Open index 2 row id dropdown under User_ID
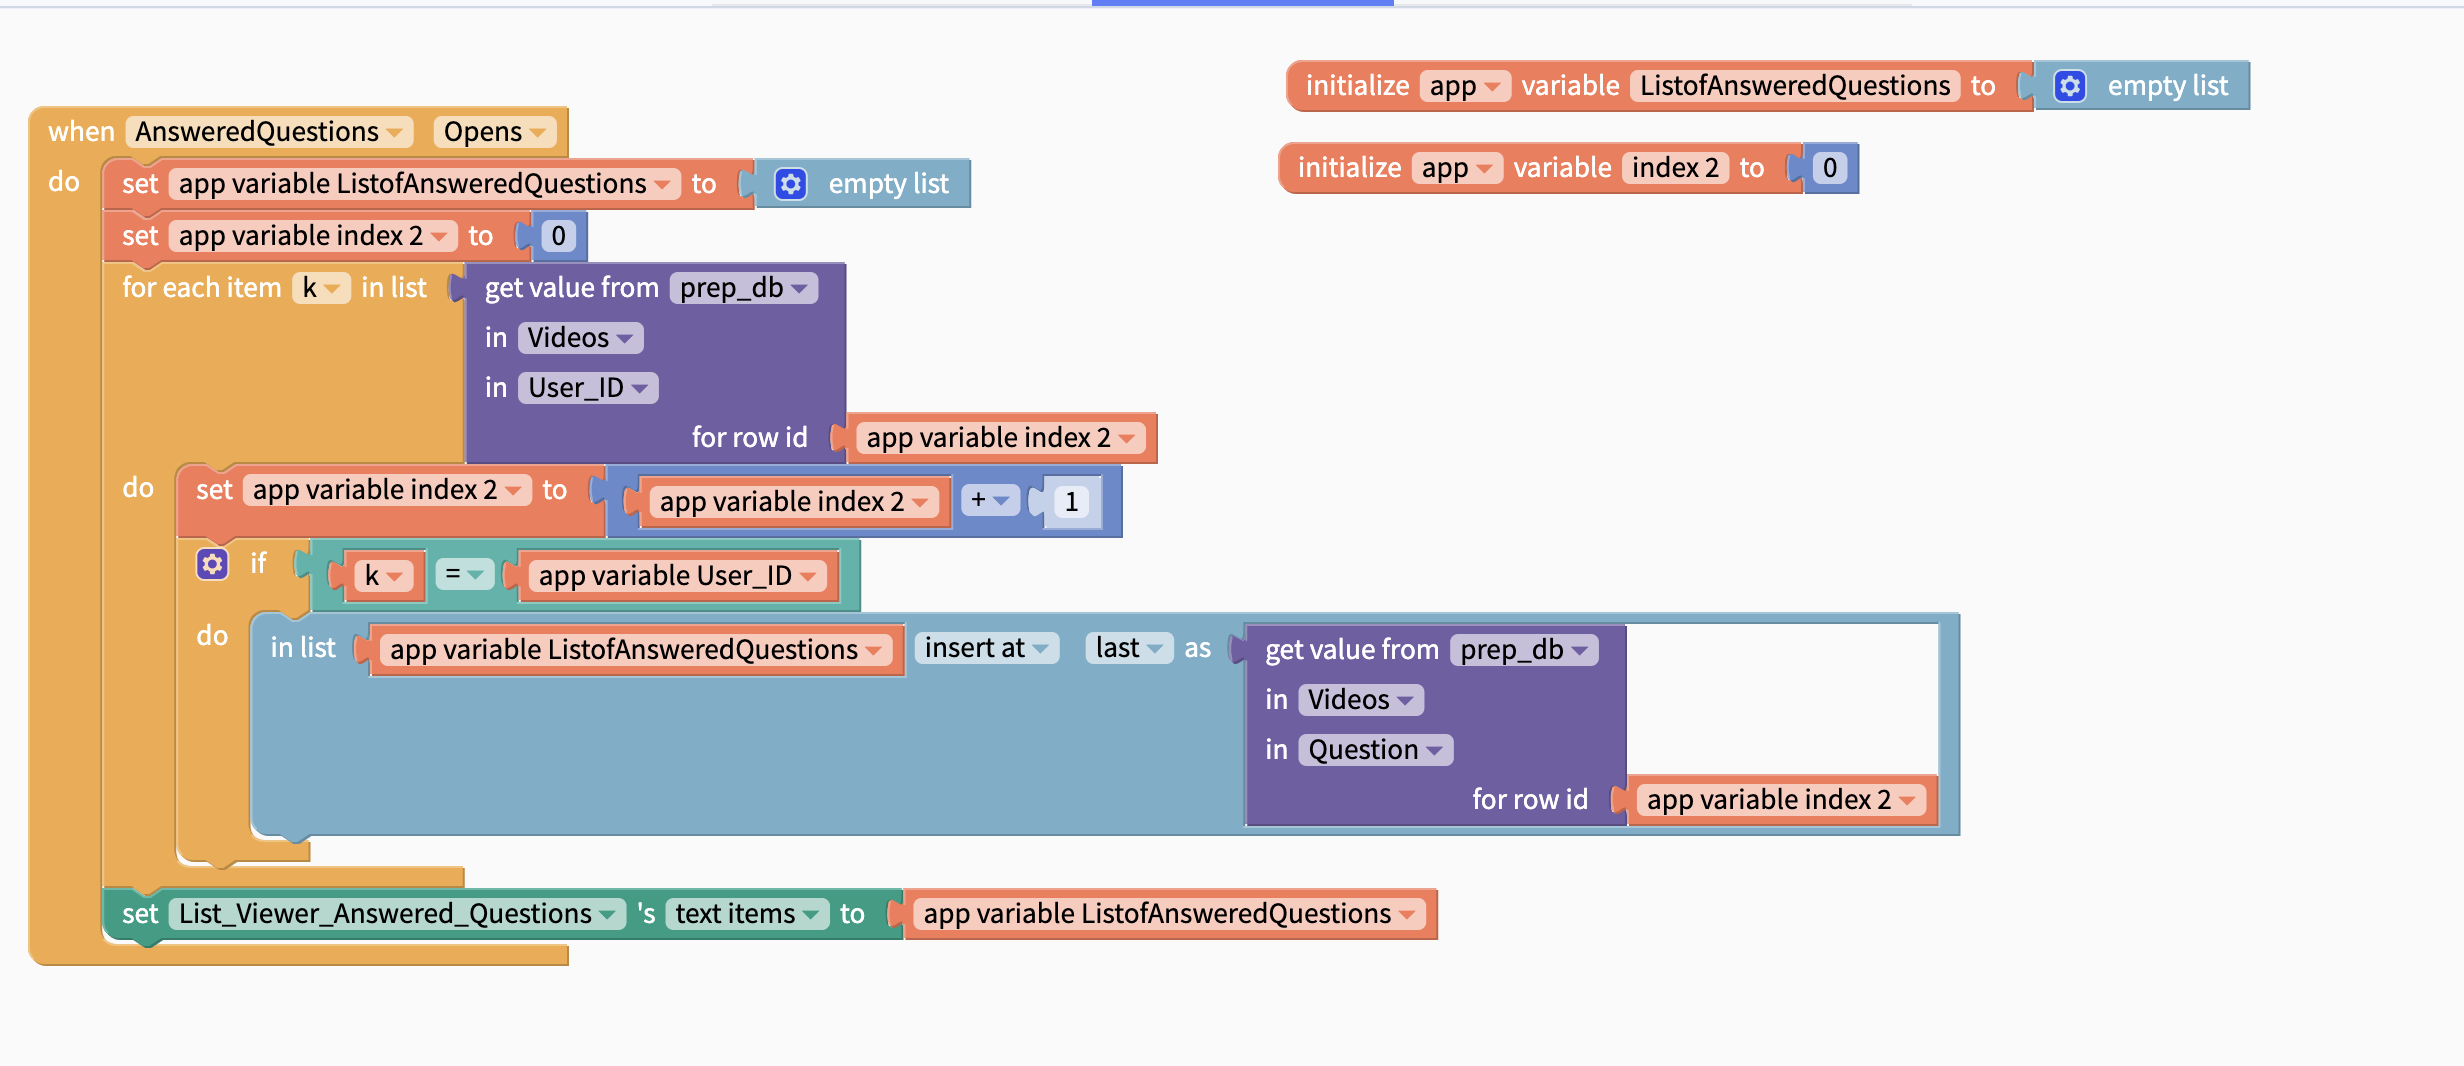This screenshot has width=2464, height=1066. (1001, 438)
